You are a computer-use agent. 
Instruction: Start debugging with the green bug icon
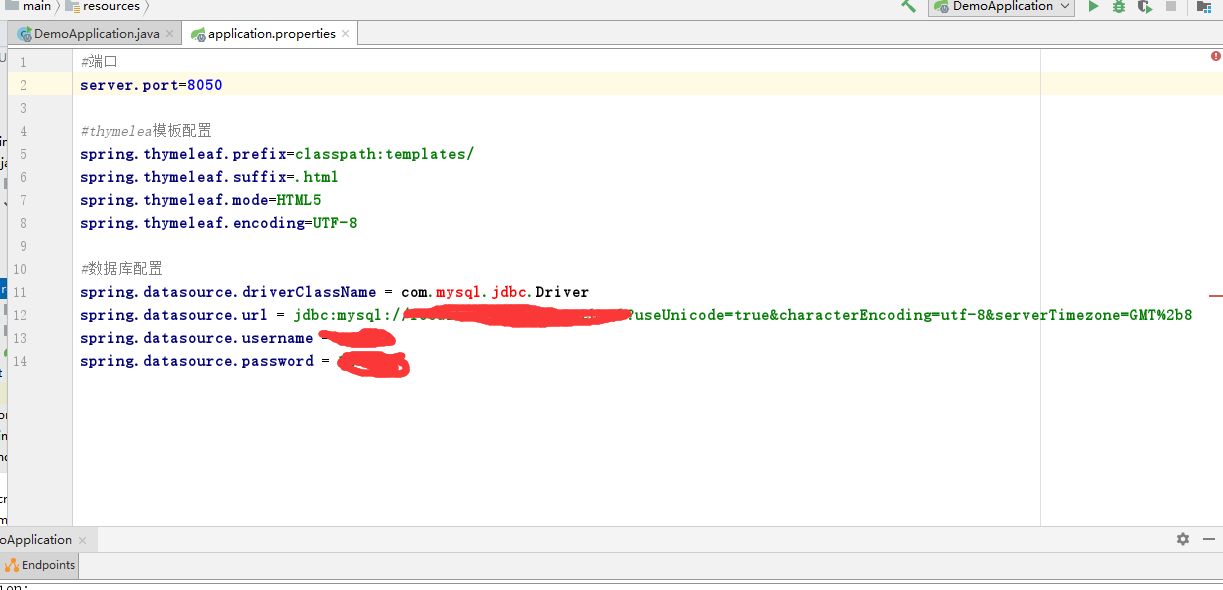click(x=1119, y=7)
